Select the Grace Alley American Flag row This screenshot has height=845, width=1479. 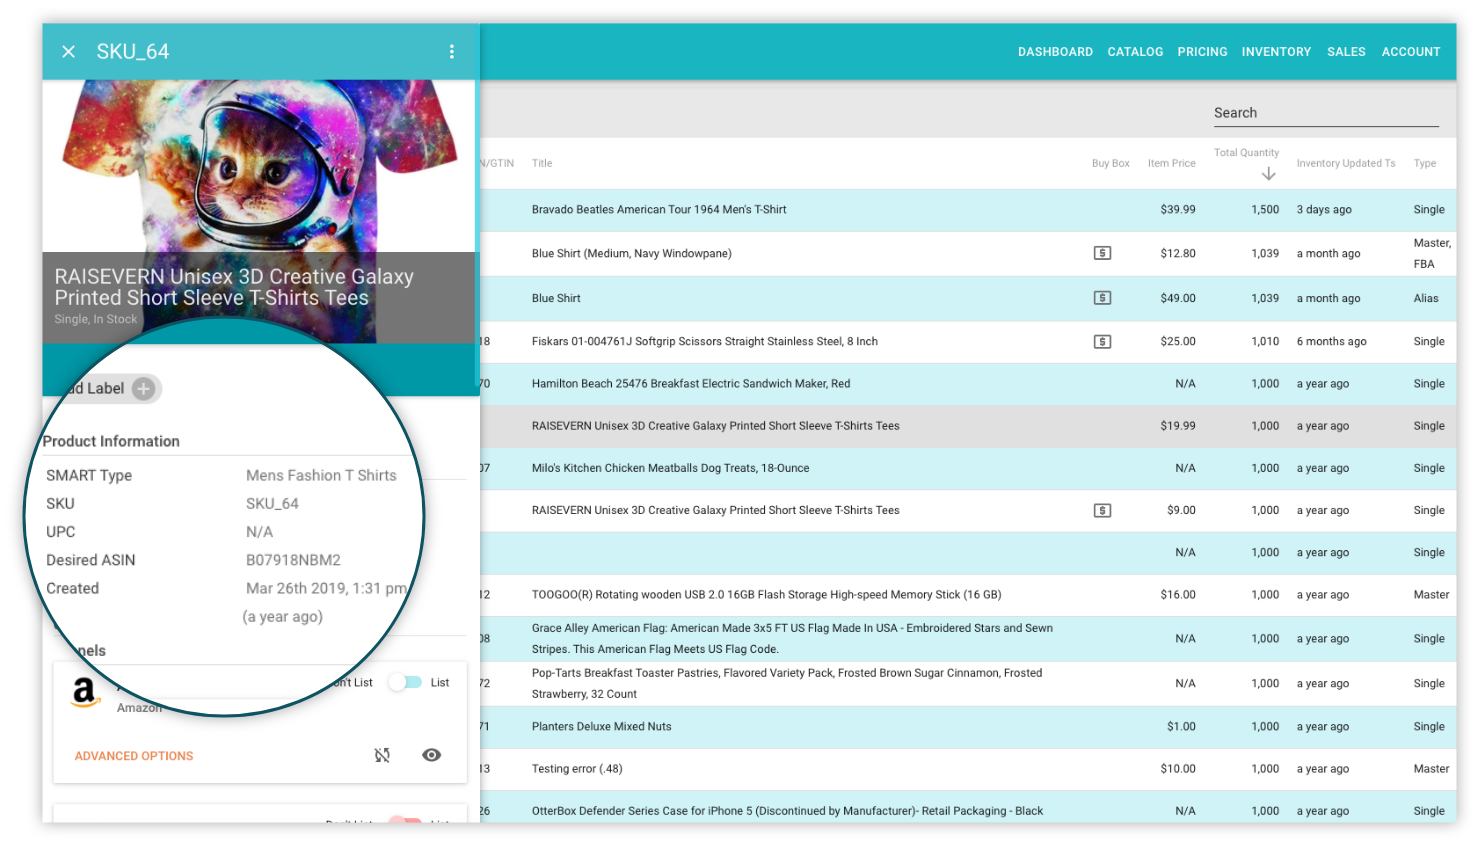(967, 639)
